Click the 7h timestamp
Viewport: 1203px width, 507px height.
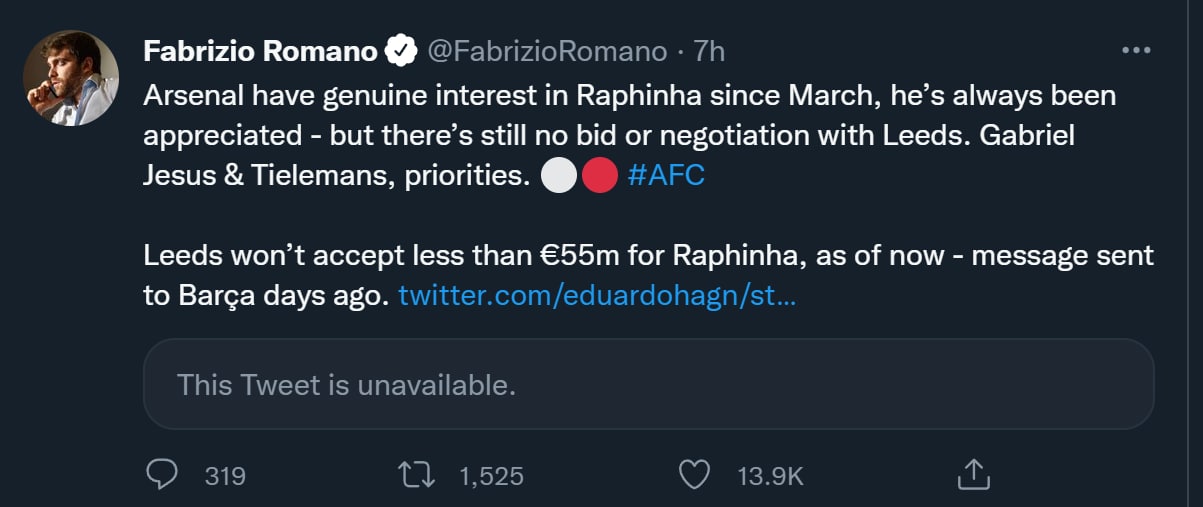[708, 50]
